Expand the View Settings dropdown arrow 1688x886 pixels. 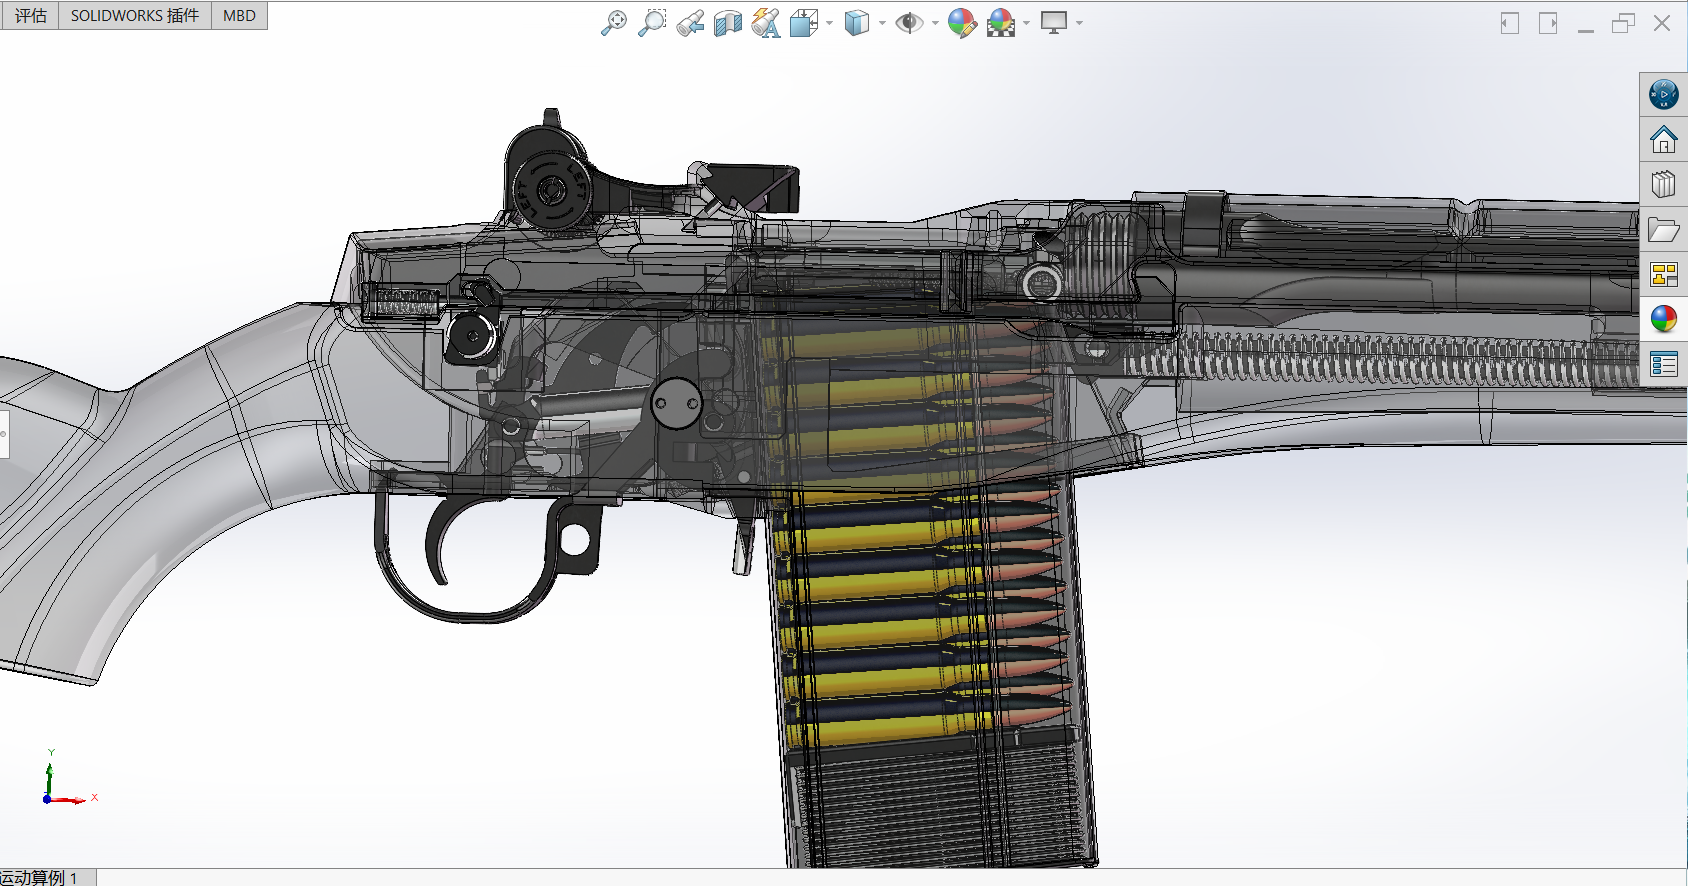tap(1079, 23)
